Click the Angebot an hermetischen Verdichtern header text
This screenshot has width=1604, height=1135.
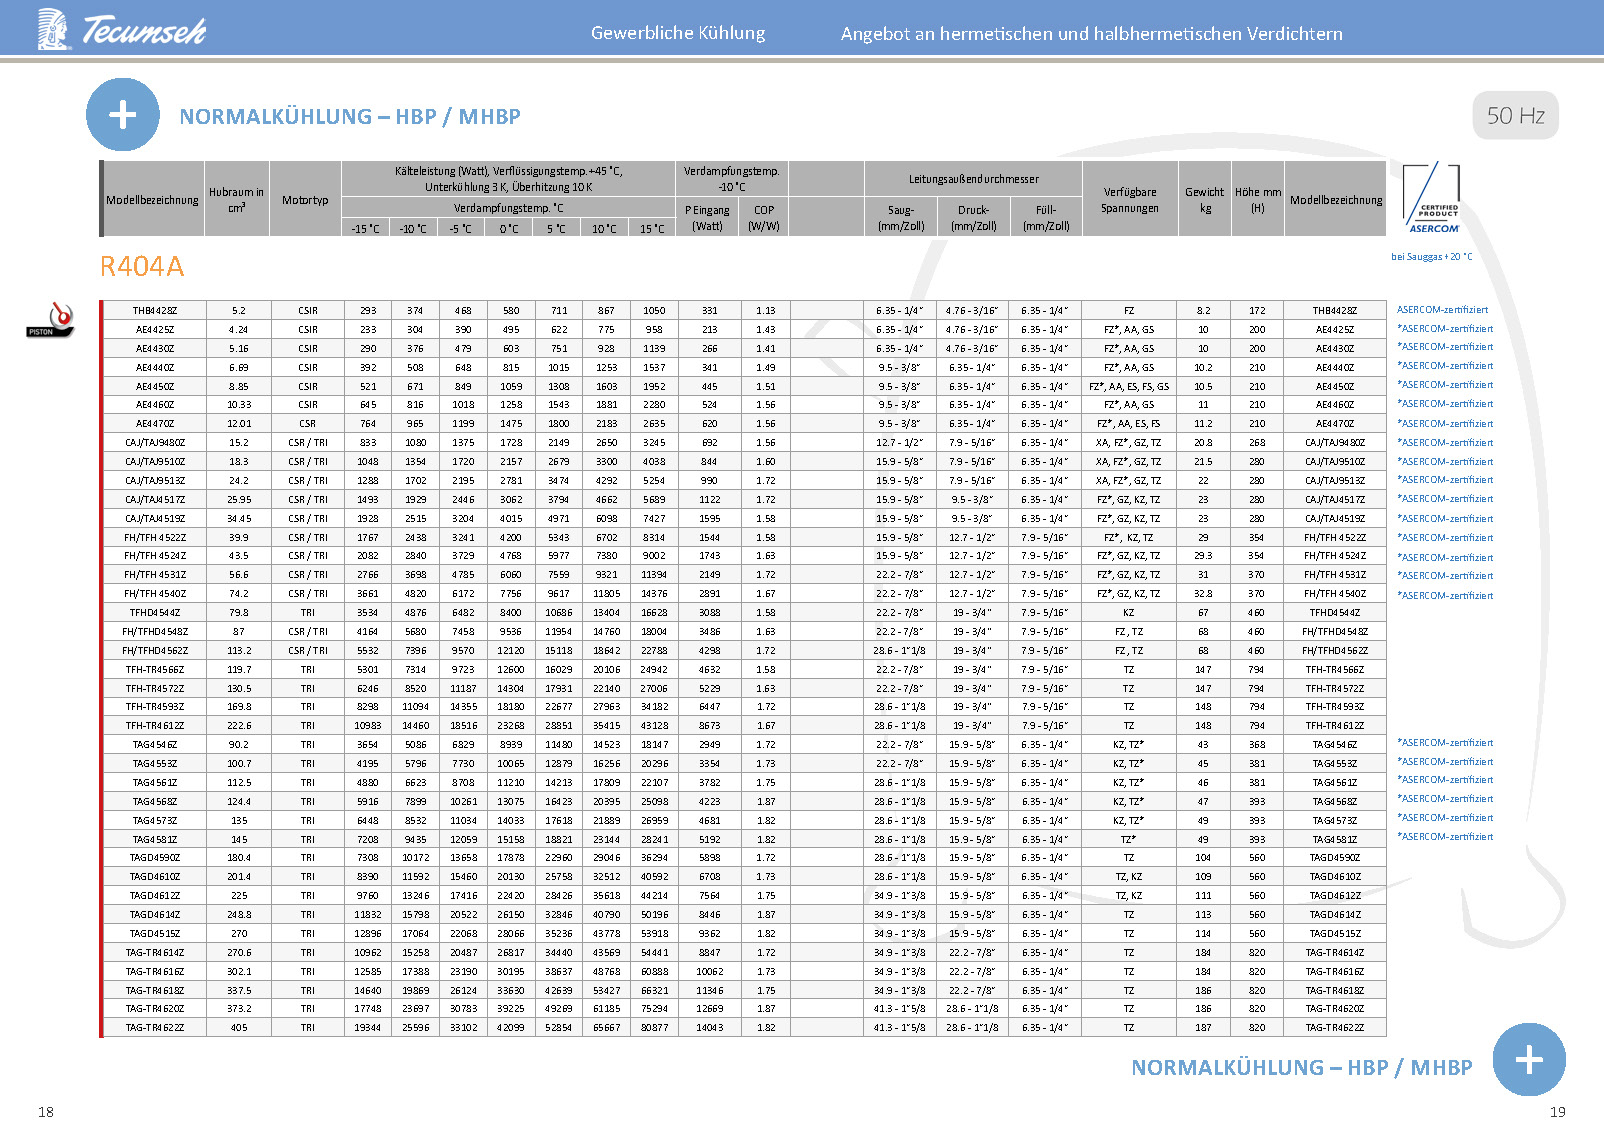(x=1091, y=34)
